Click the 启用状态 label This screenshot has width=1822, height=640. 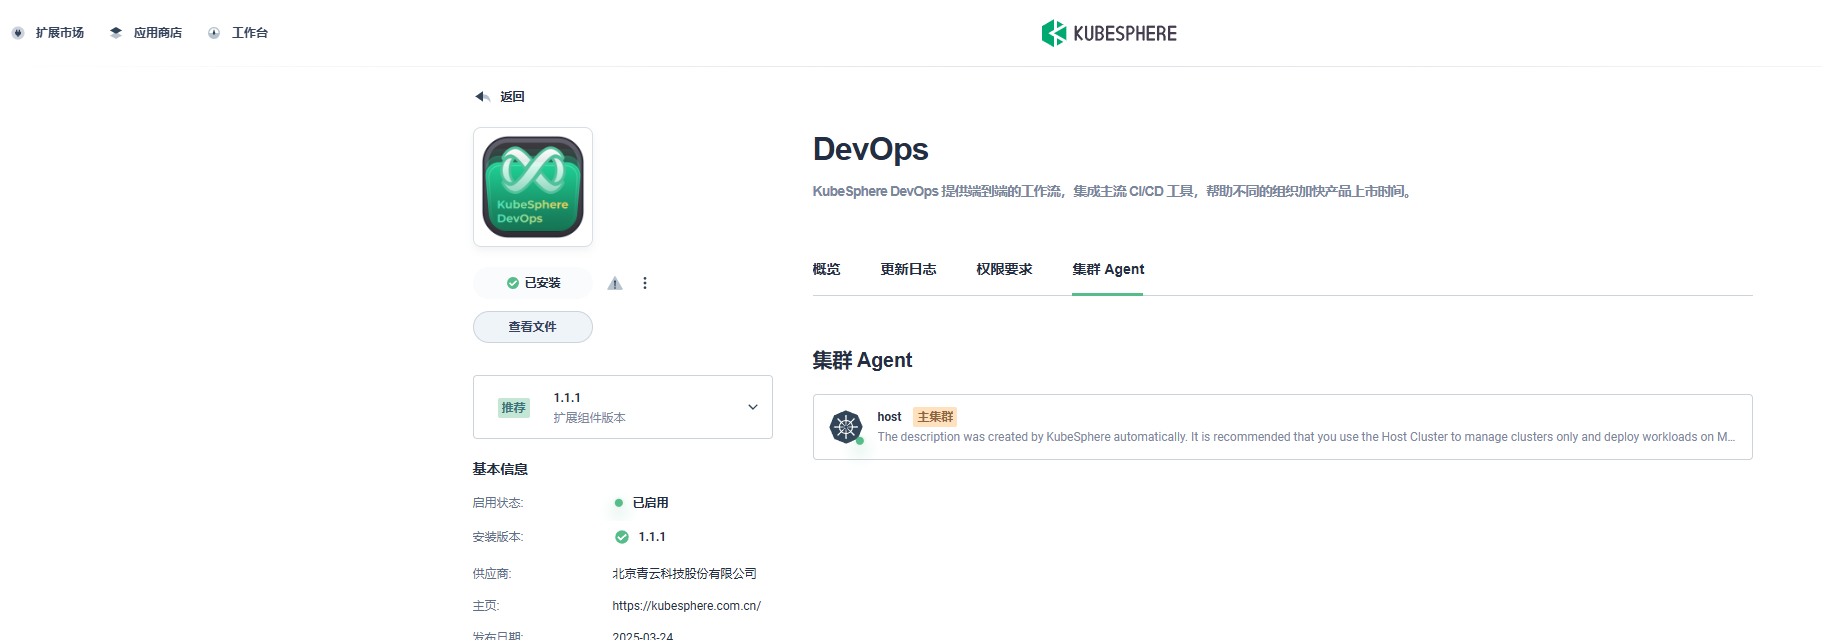(498, 503)
